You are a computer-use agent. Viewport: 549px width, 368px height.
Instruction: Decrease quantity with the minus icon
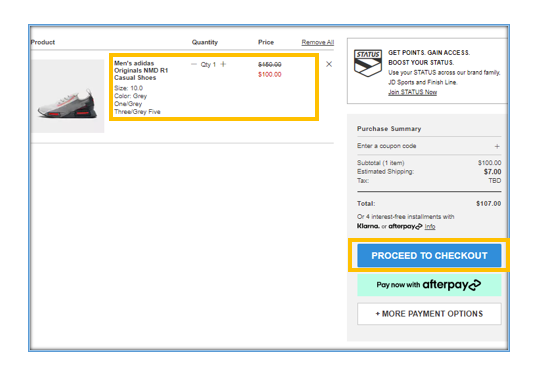coord(194,64)
